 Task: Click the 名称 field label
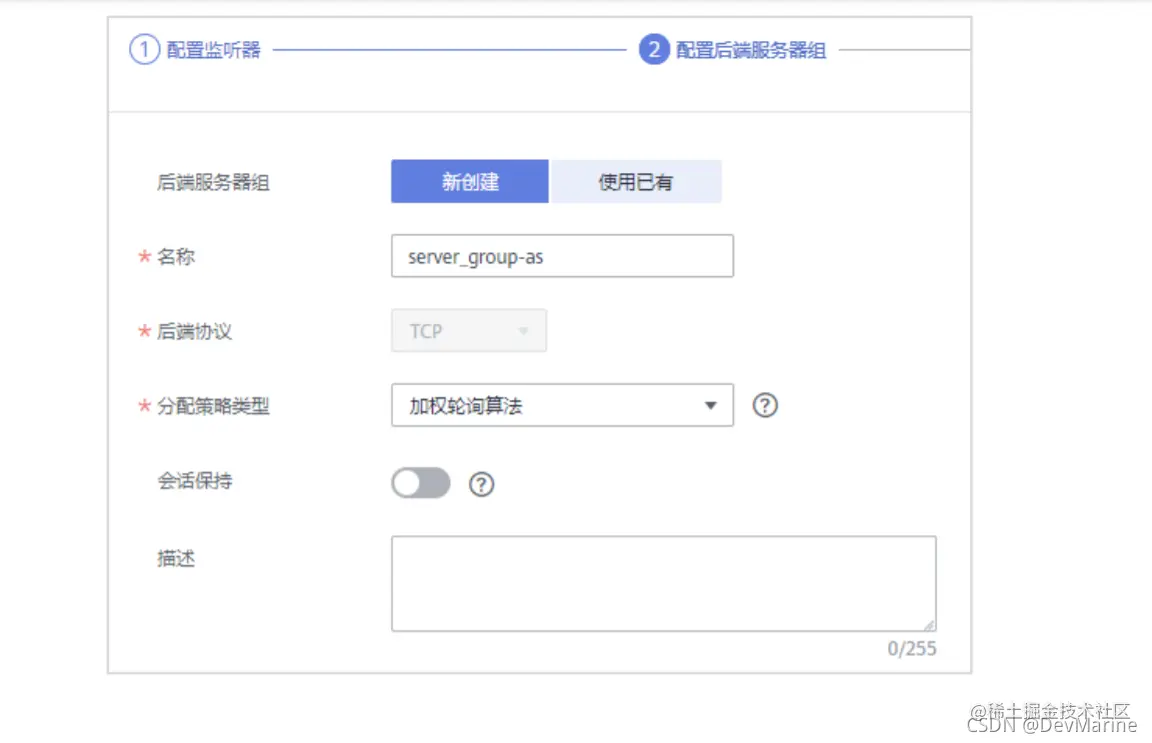click(176, 256)
